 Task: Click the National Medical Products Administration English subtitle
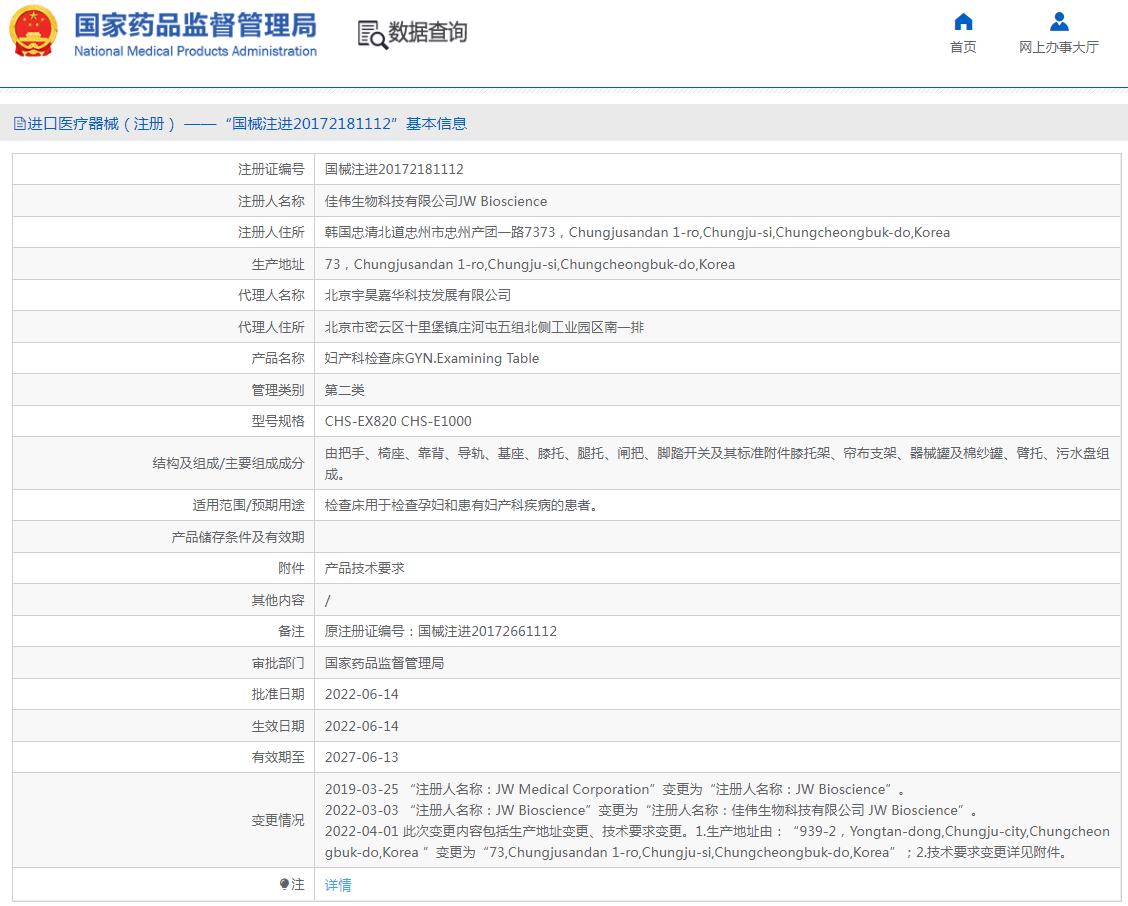(195, 51)
